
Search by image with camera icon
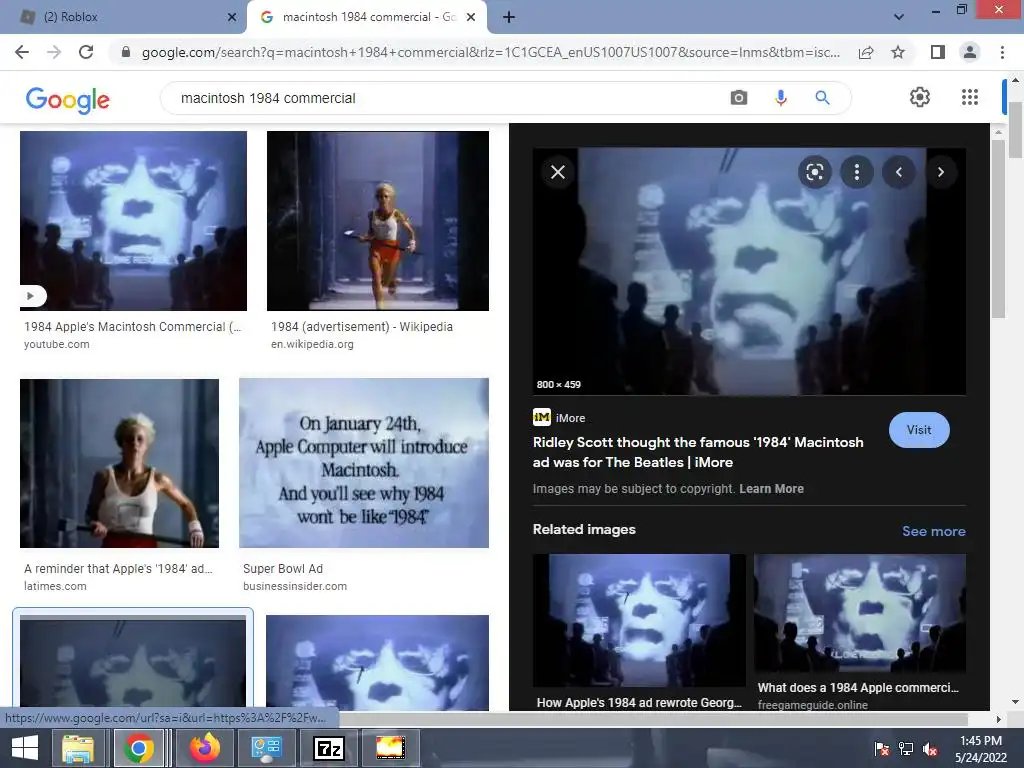tap(739, 98)
